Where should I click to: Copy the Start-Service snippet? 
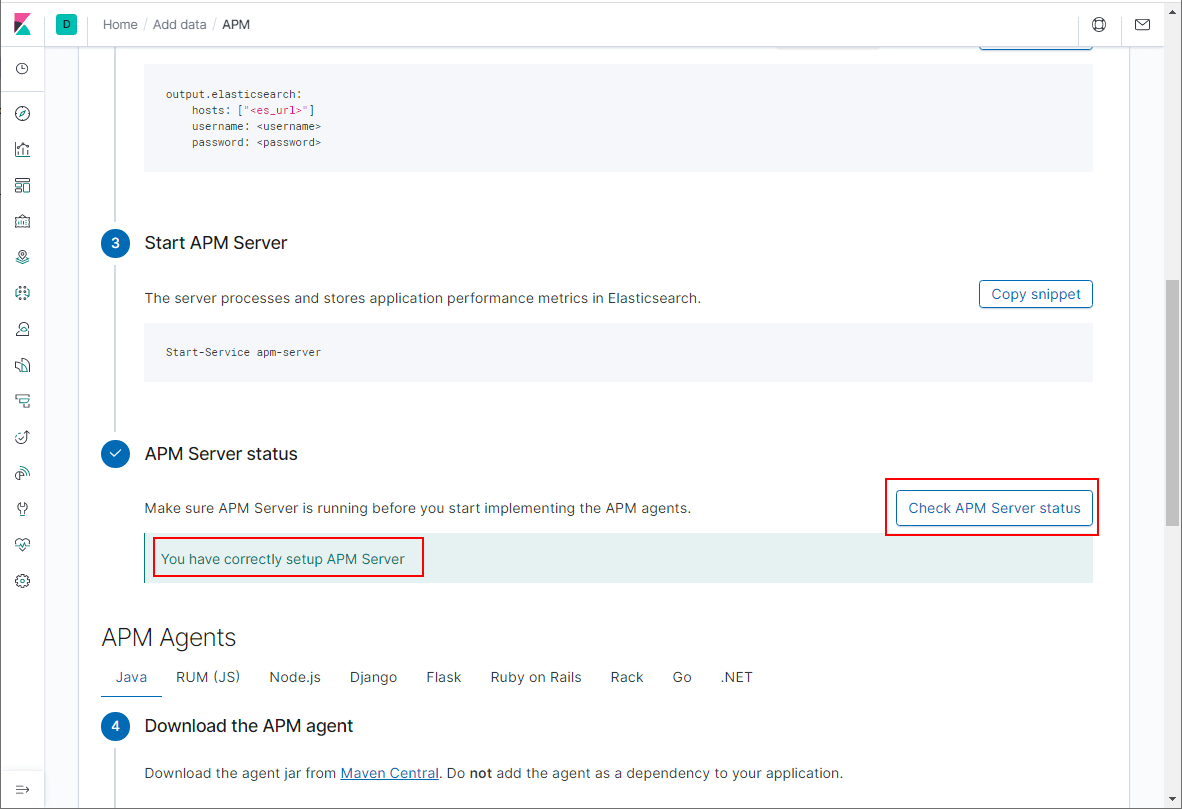pyautogui.click(x=1036, y=294)
